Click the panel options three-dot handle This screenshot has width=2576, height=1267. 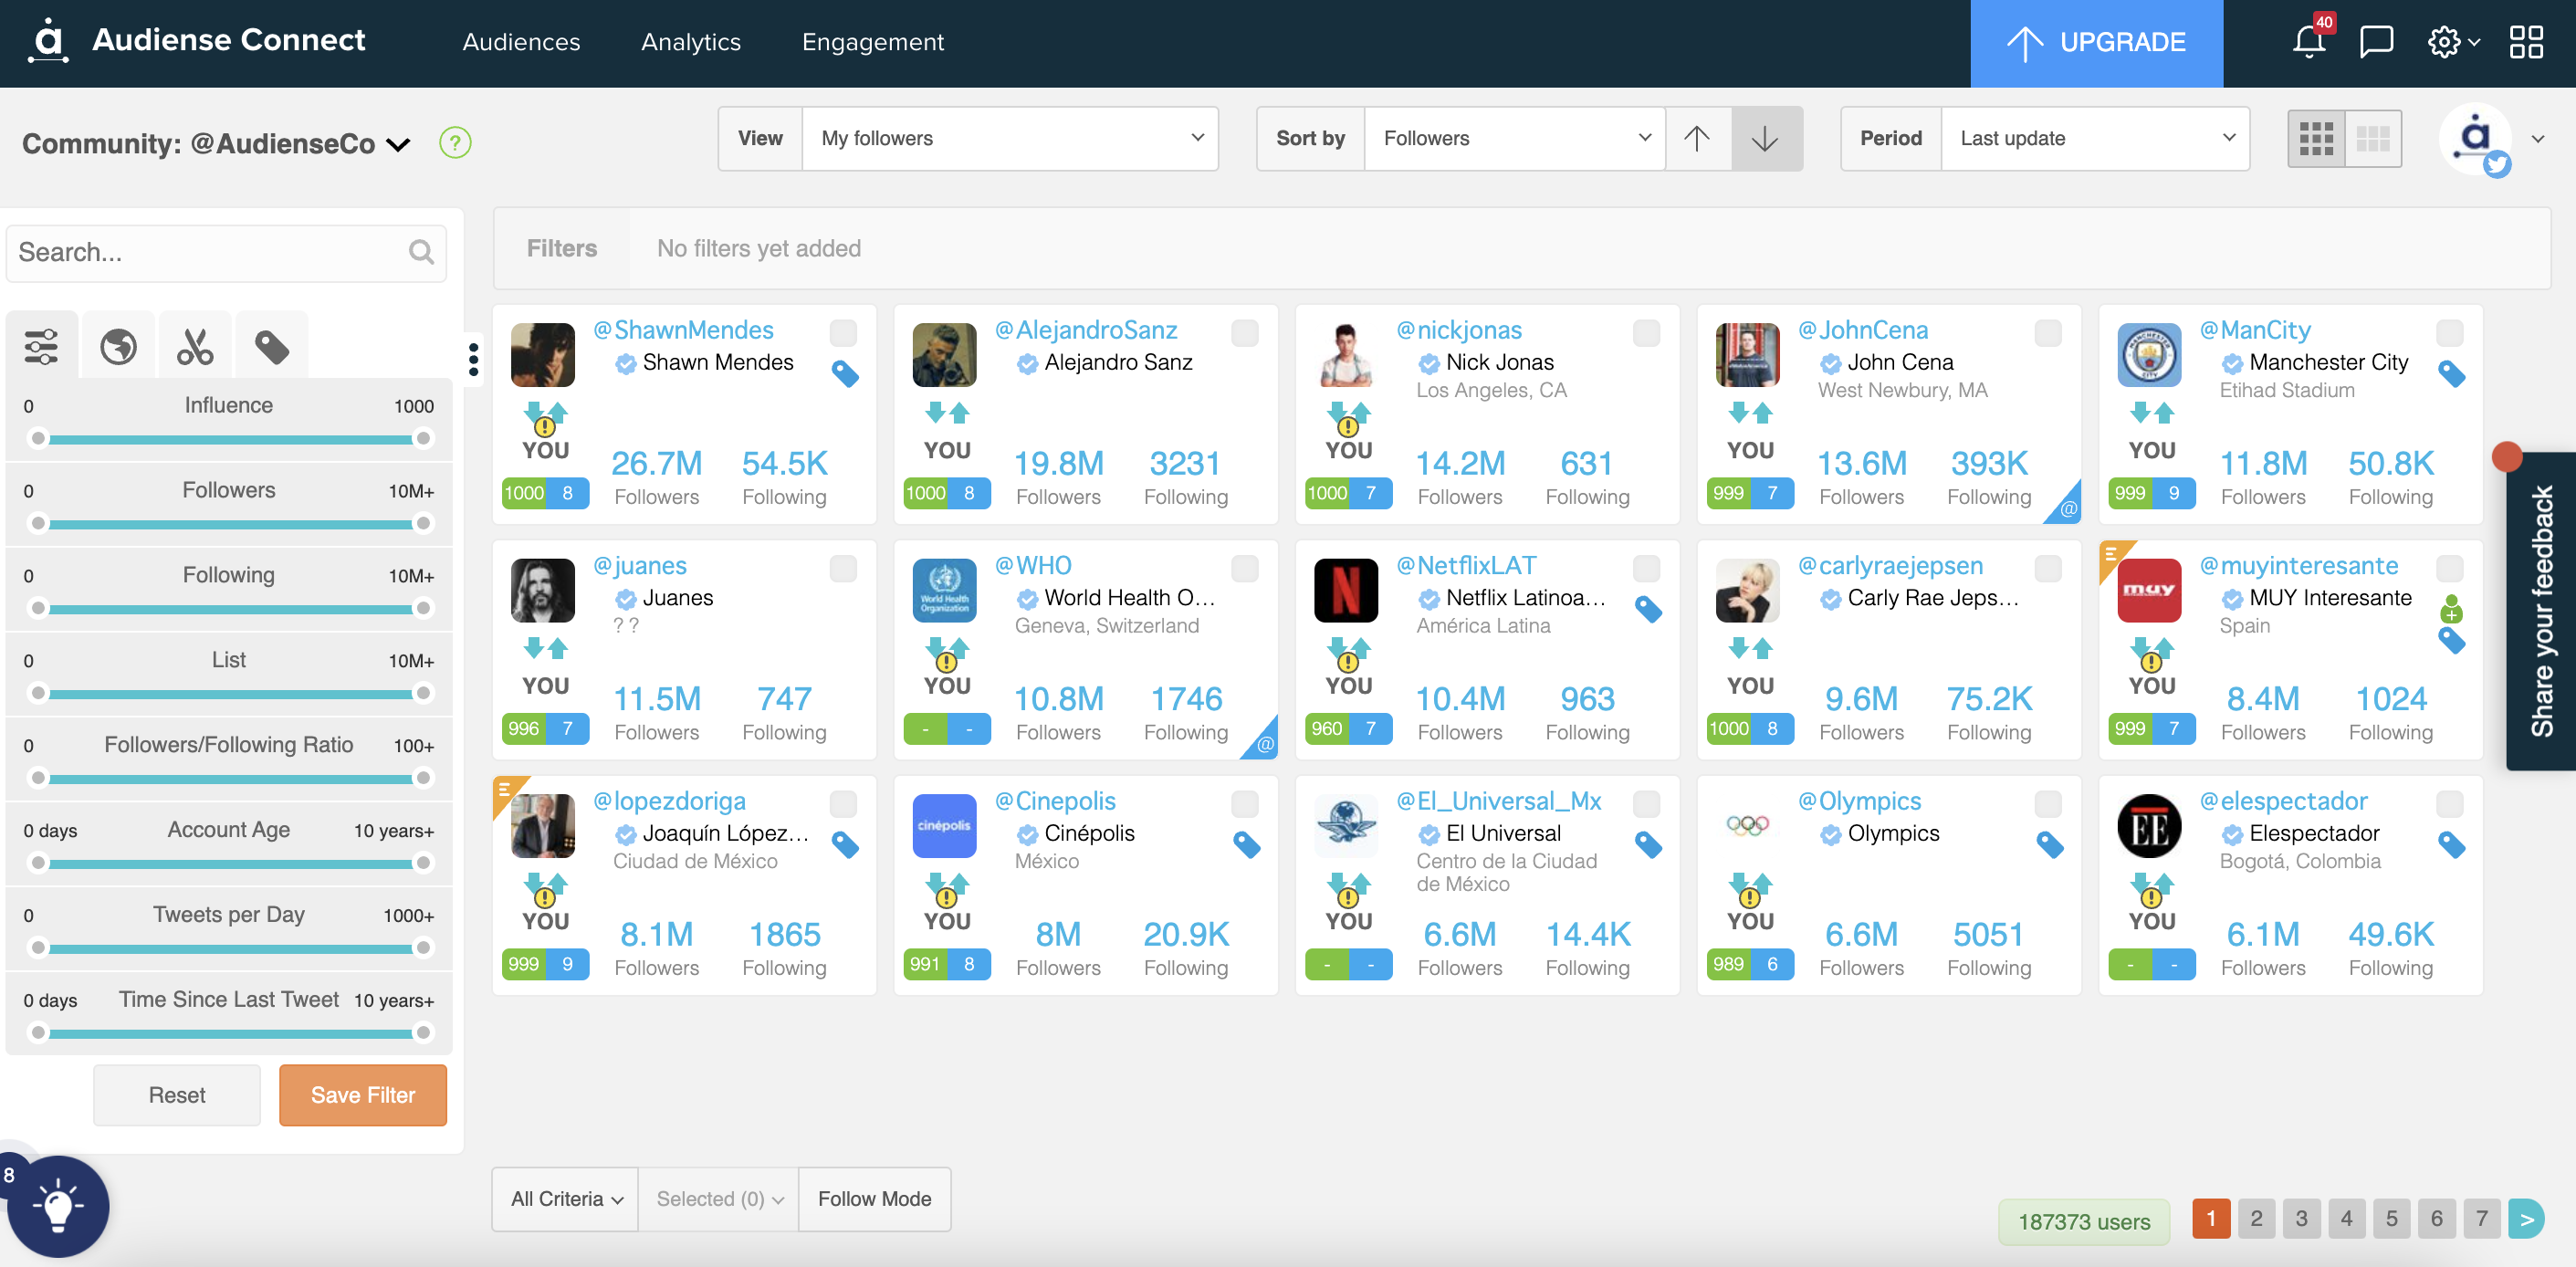pyautogui.click(x=473, y=359)
